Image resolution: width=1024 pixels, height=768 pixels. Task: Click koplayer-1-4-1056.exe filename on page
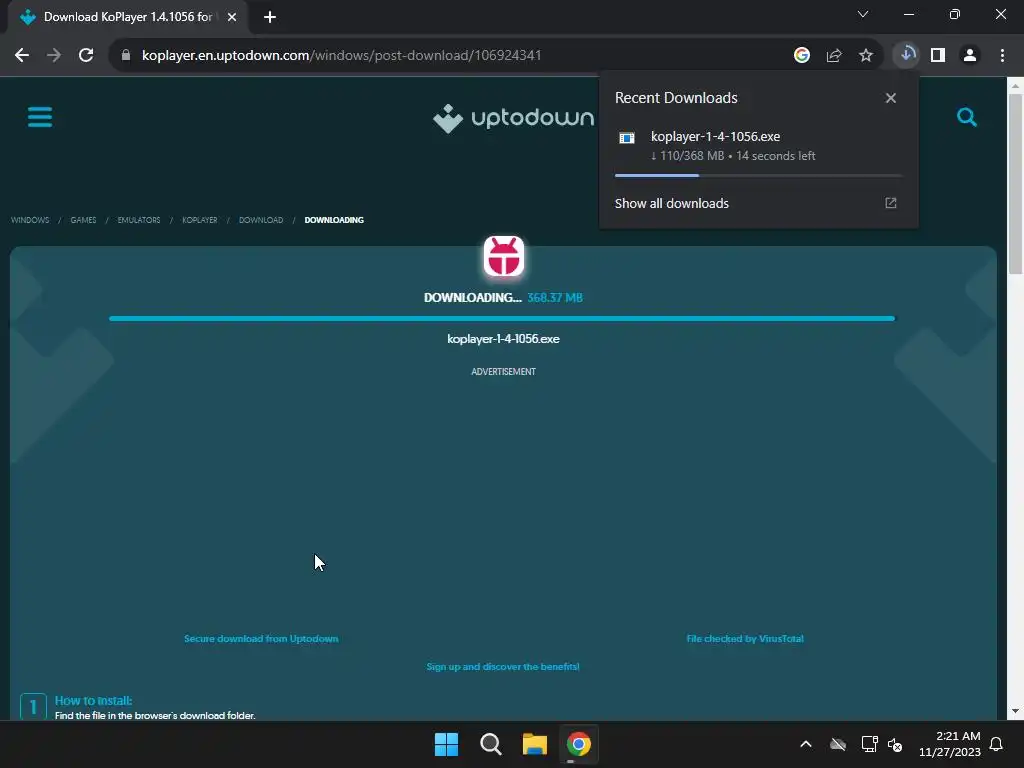(x=503, y=339)
